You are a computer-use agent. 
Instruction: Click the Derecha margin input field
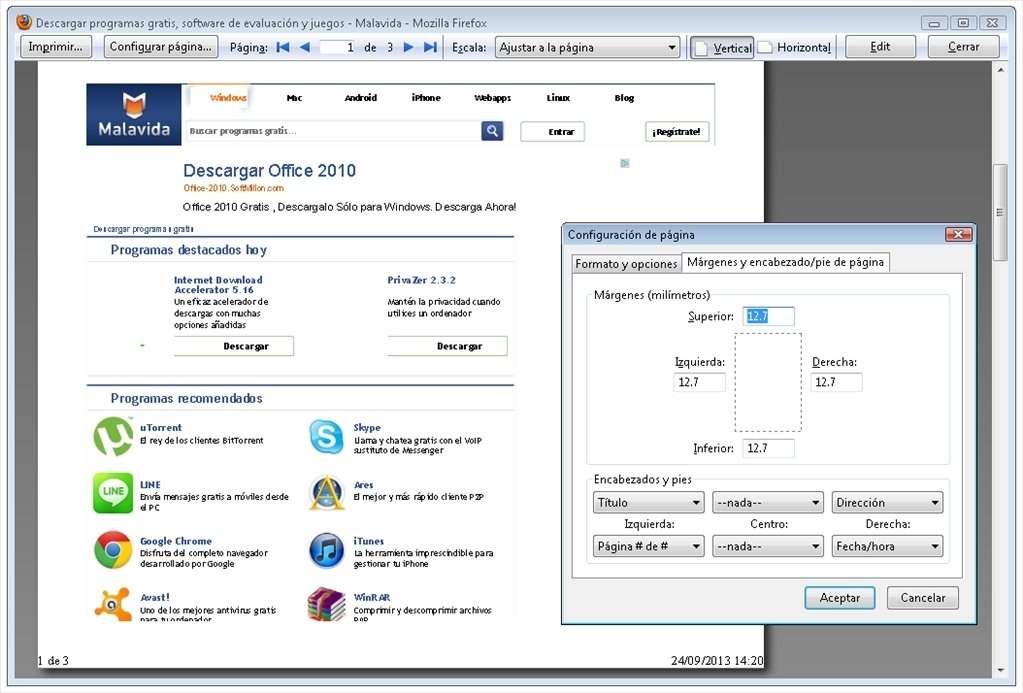pos(836,382)
